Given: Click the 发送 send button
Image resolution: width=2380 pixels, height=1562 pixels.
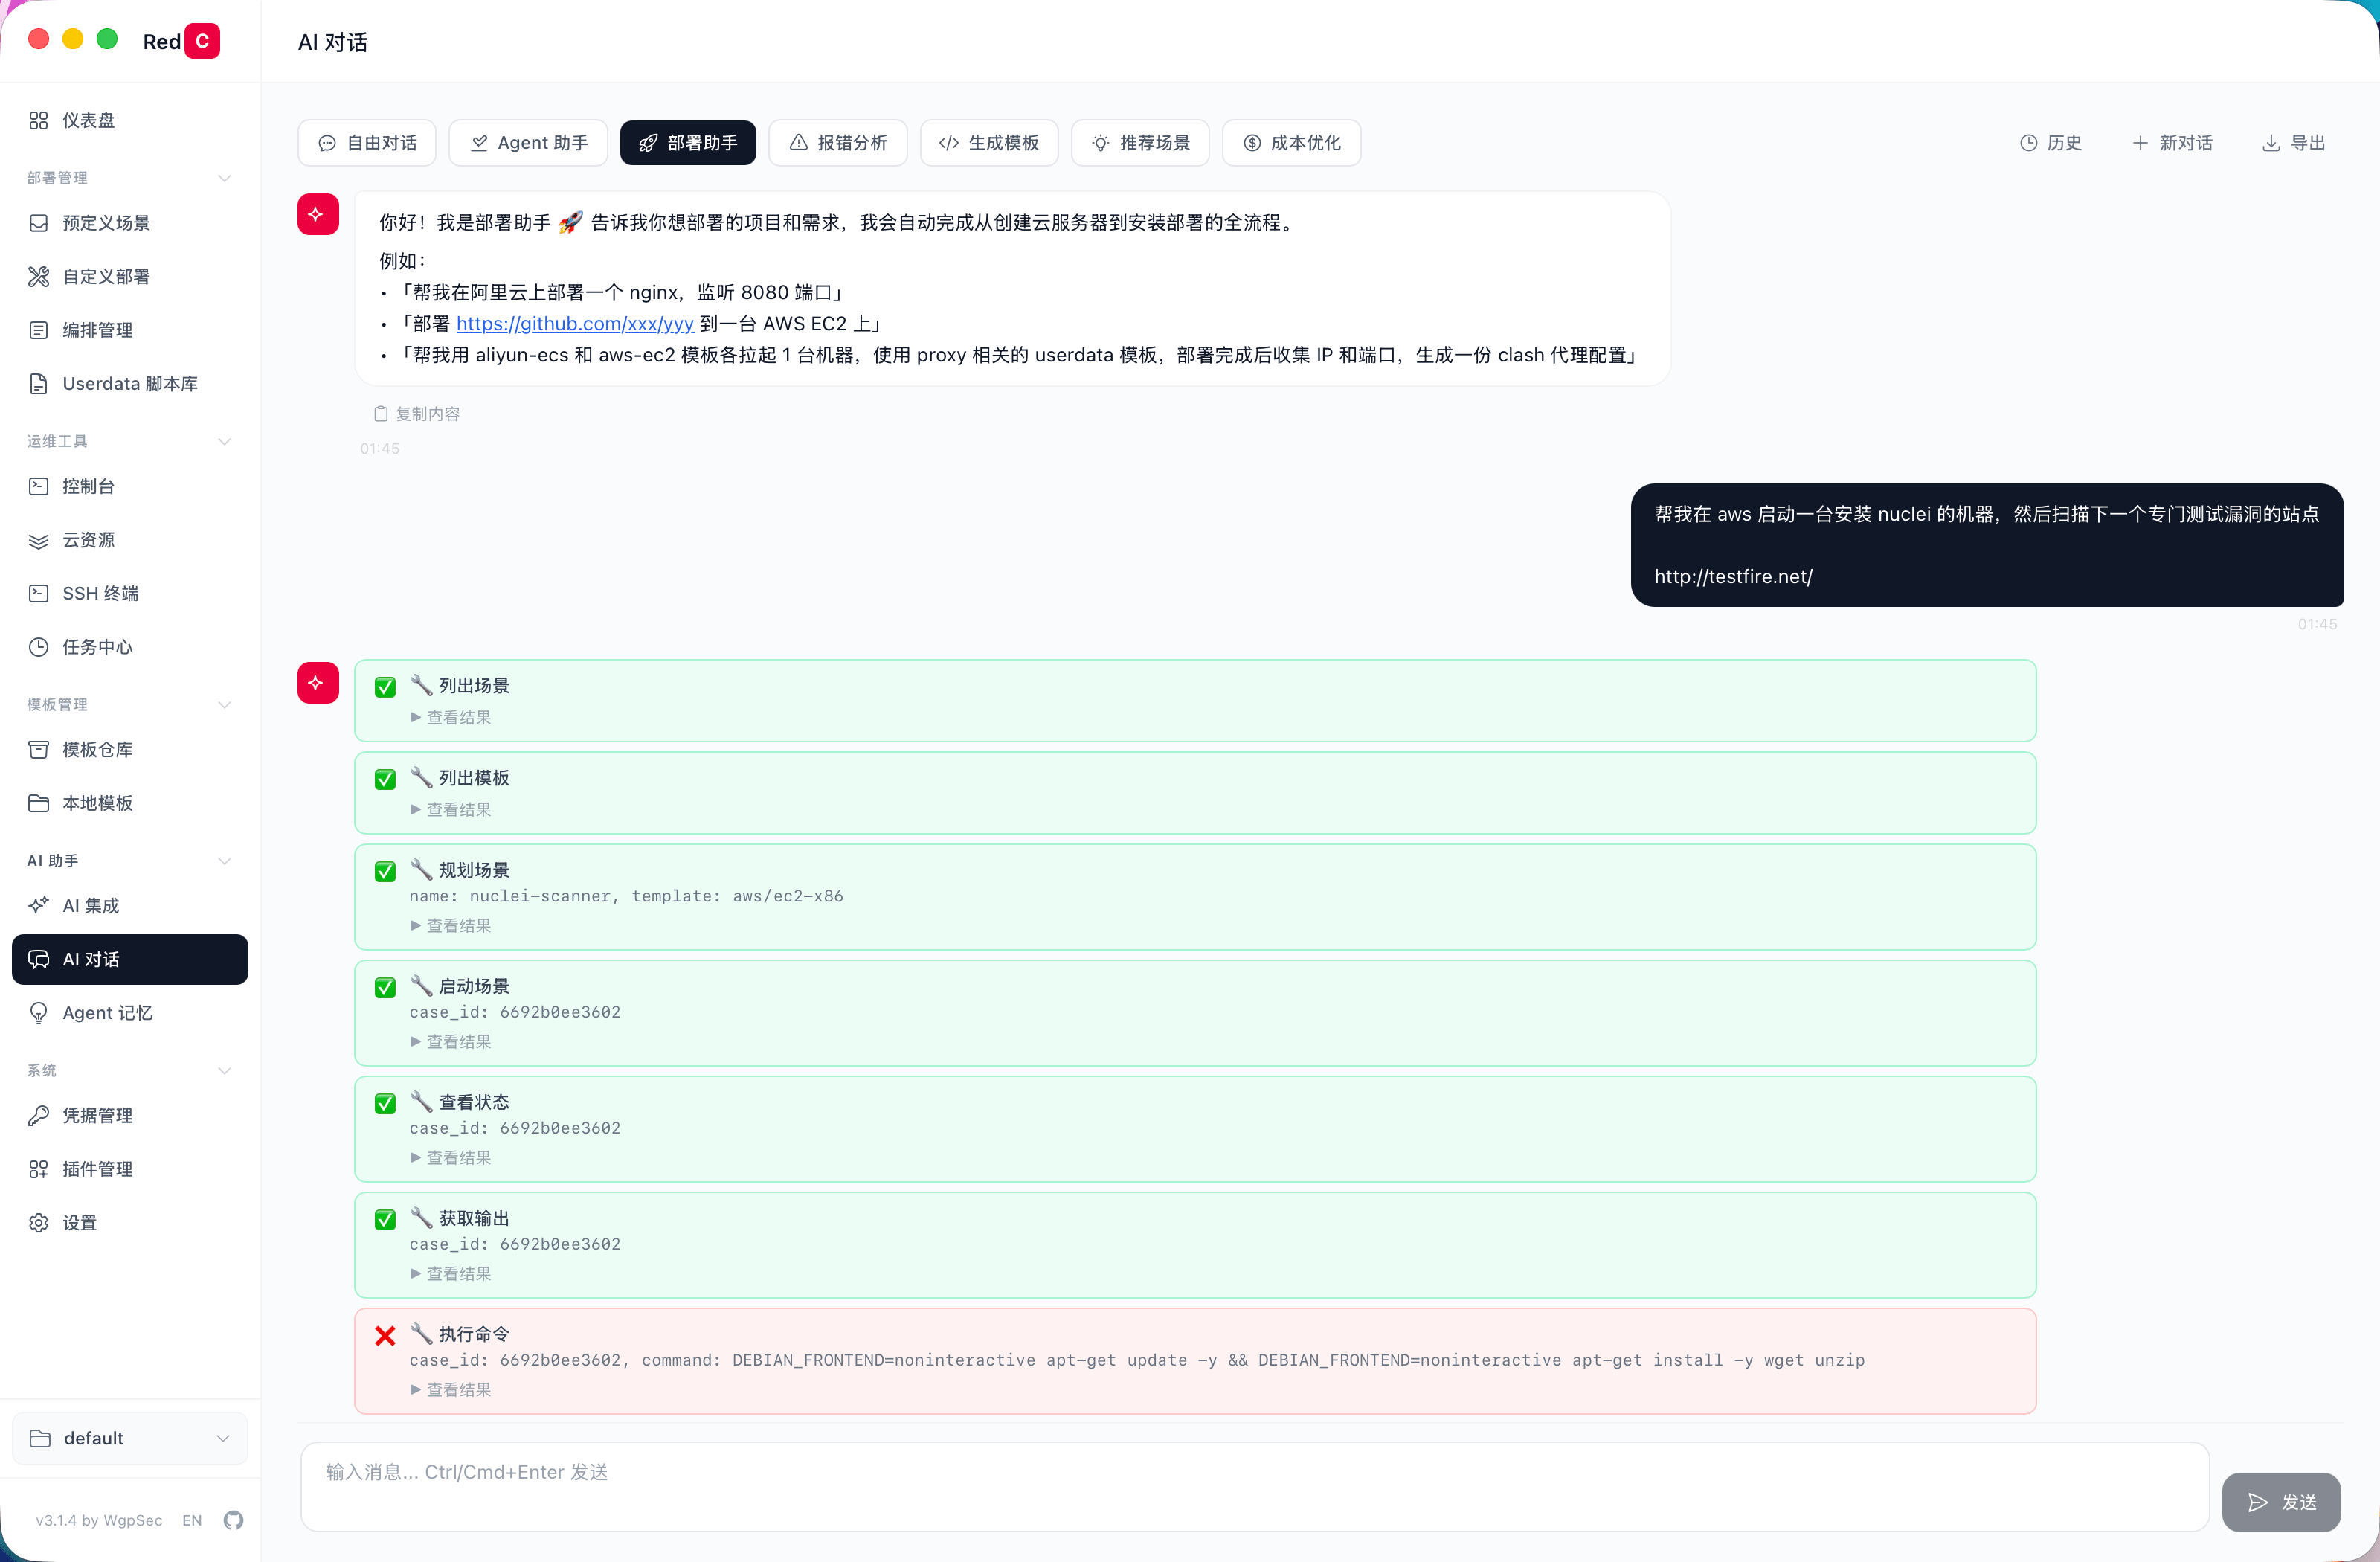Looking at the screenshot, I should pos(2280,1502).
